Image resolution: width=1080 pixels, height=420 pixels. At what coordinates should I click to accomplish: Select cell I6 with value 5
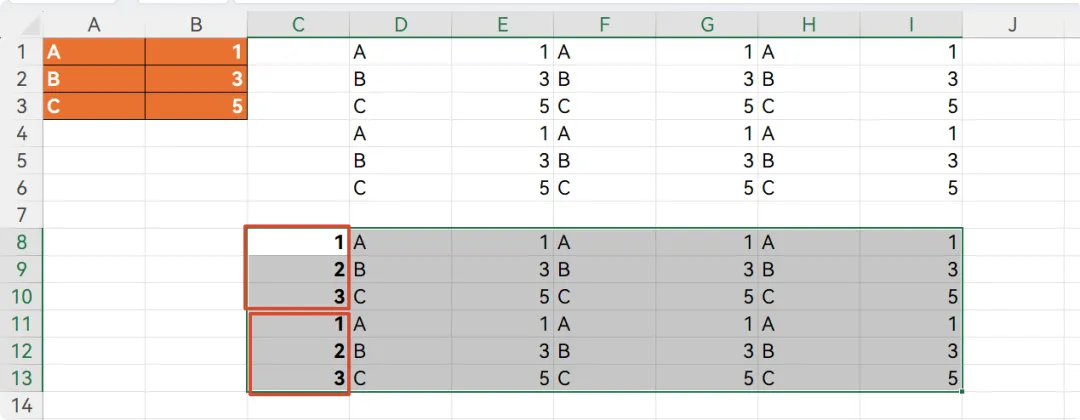[911, 188]
